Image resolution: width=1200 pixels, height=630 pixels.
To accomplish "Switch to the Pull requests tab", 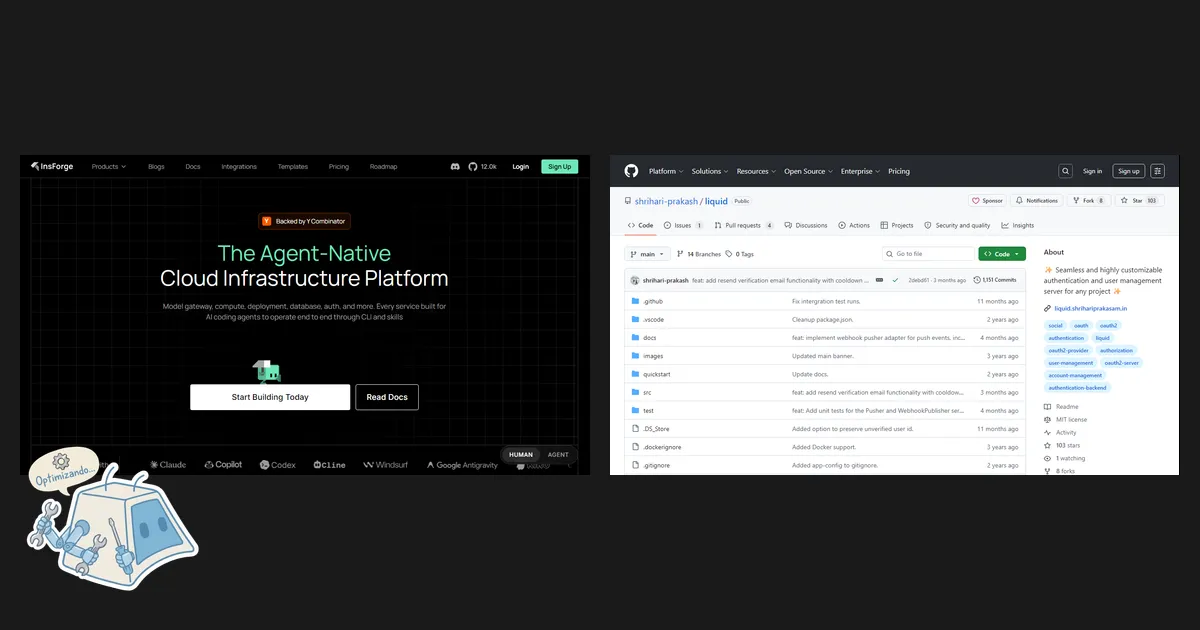I will tap(743, 226).
